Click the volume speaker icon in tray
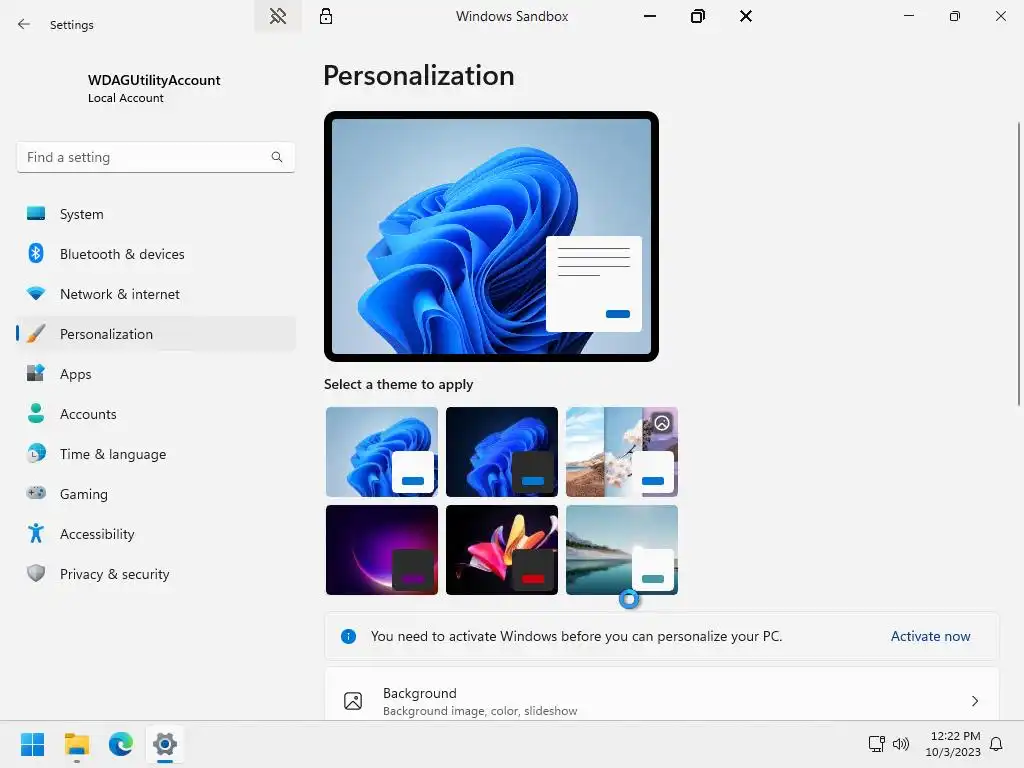 [901, 744]
